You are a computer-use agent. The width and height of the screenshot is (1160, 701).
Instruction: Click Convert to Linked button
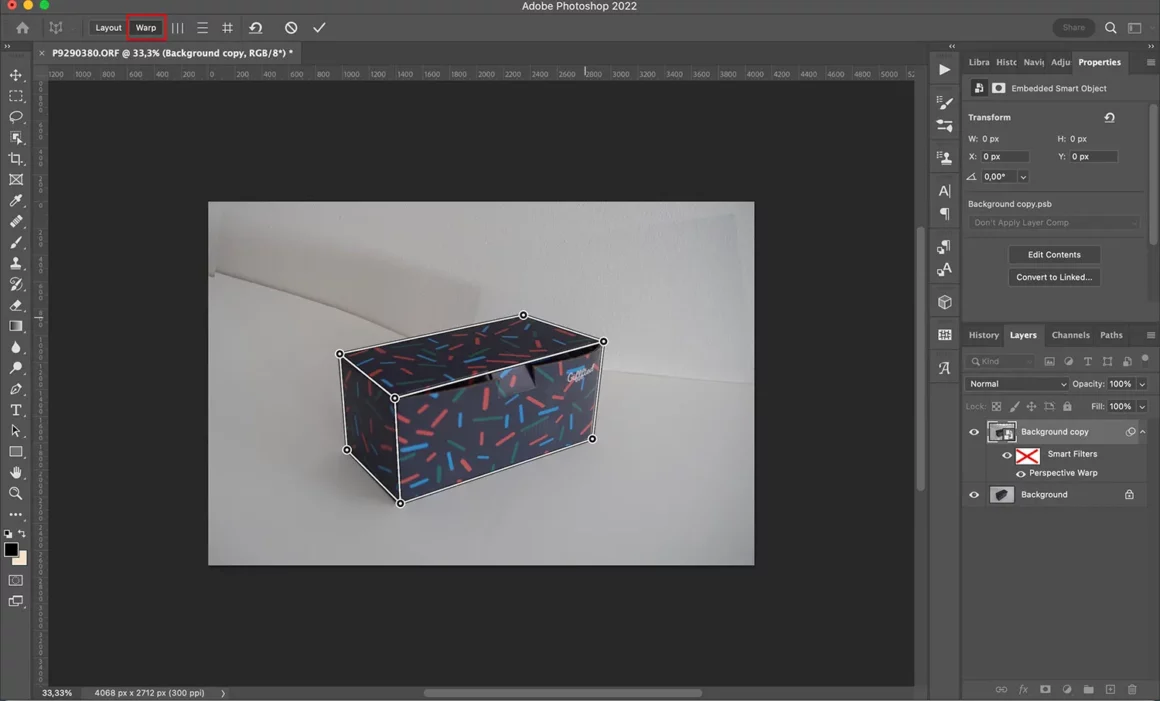(x=1053, y=277)
